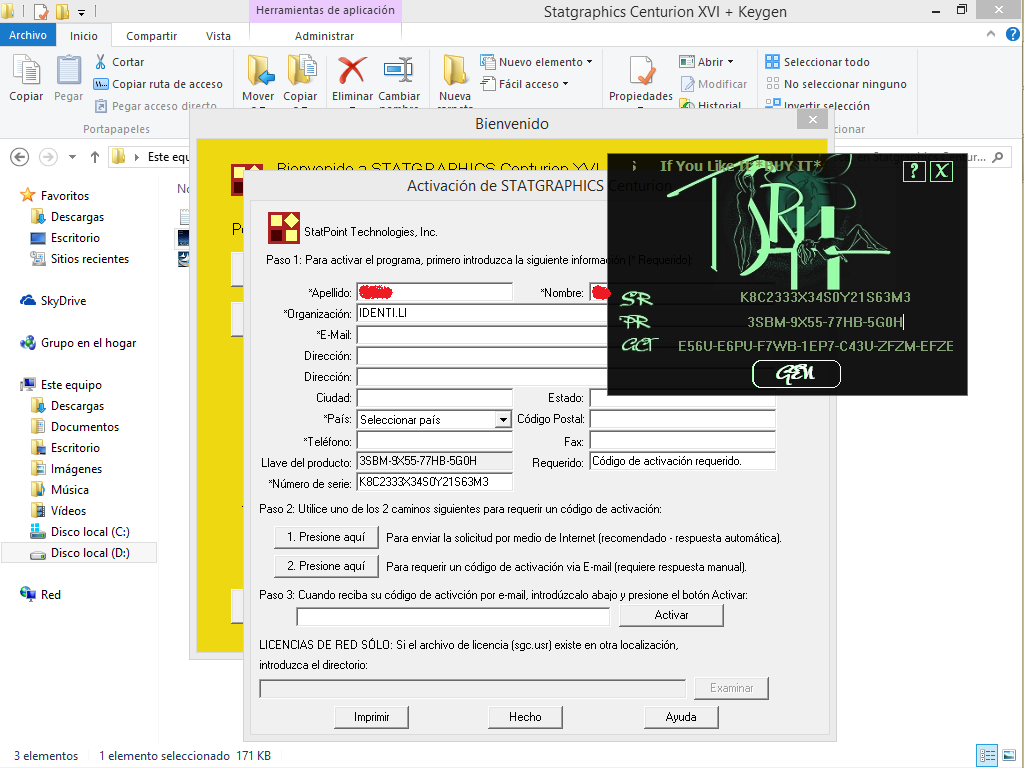Click the Copiar a folder icon
This screenshot has width=1024, height=768.
300,70
